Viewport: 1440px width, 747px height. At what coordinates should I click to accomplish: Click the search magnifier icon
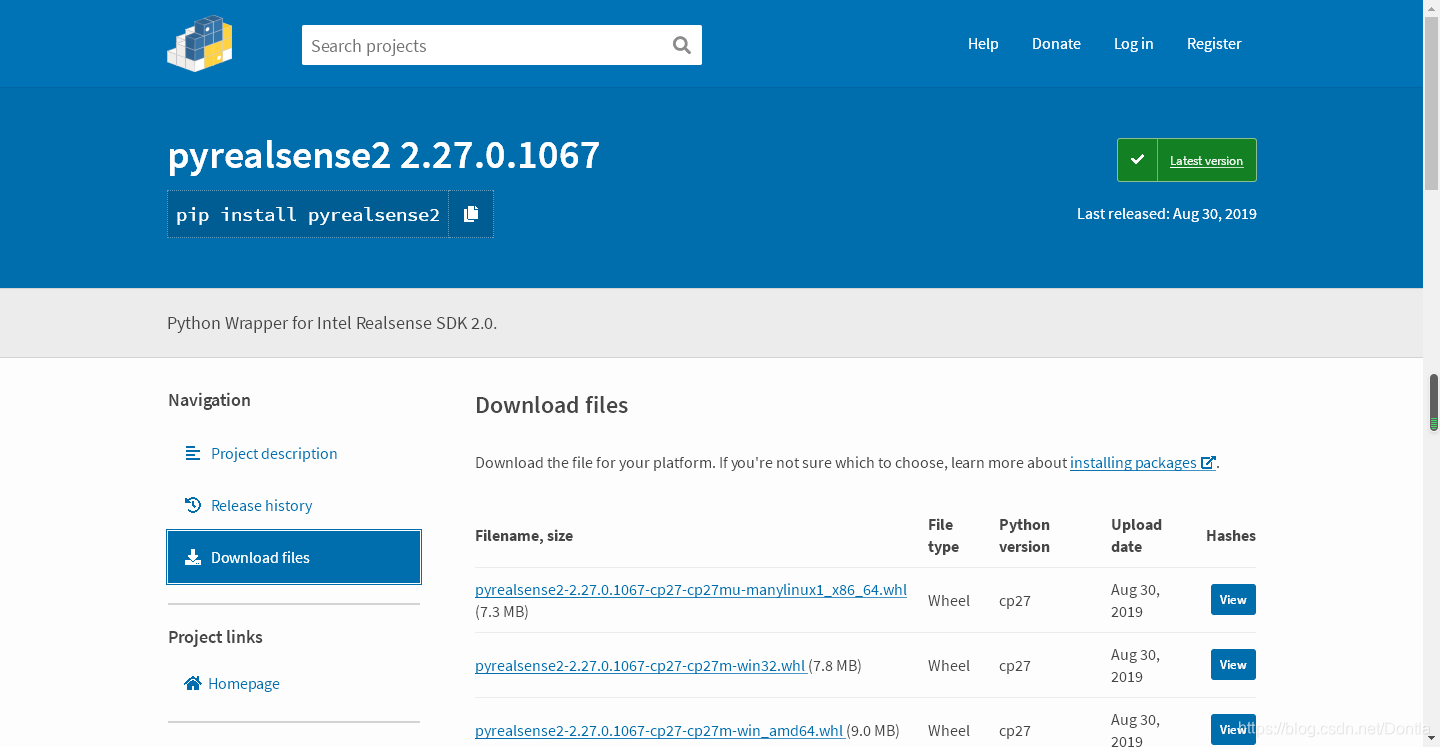click(x=682, y=45)
